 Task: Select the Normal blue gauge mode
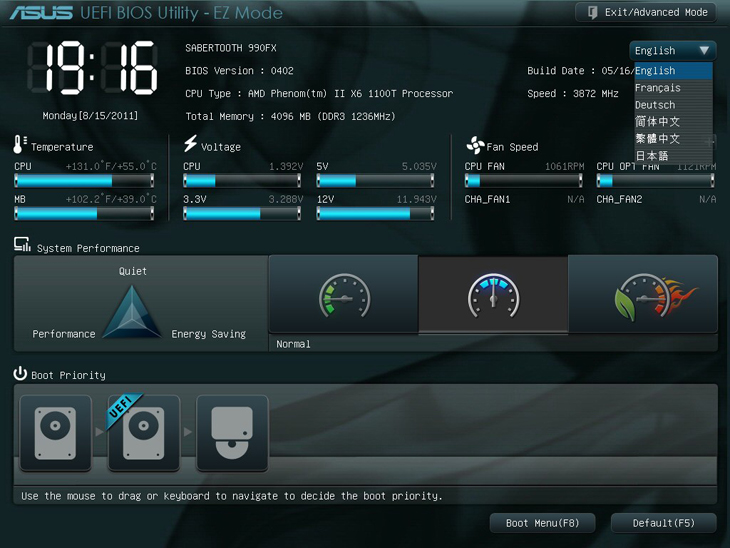click(493, 296)
